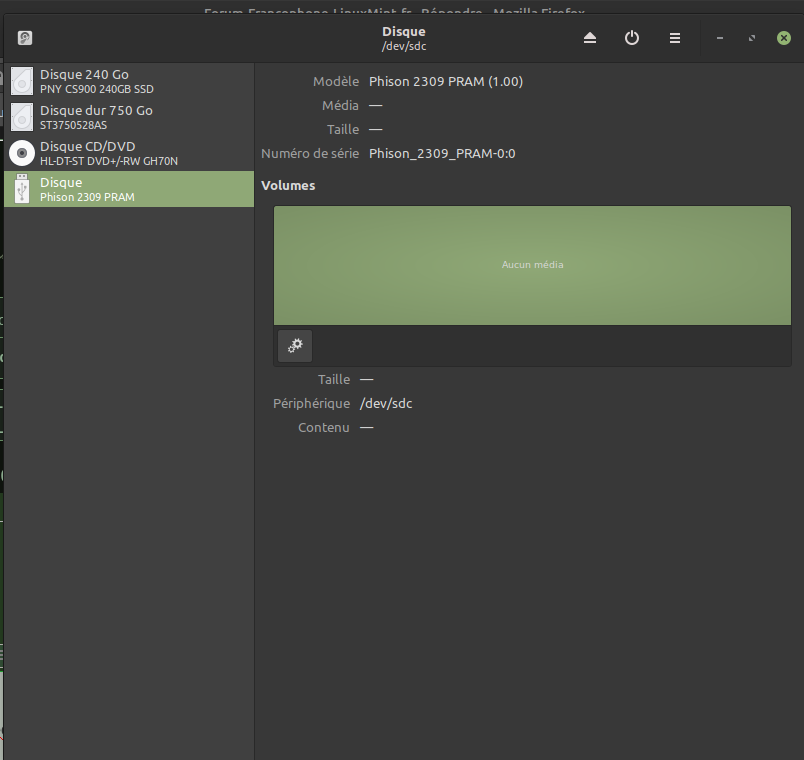Click the header title 'Disque /dev/sdc'
Viewport: 804px width, 760px height.
pyautogui.click(x=403, y=38)
